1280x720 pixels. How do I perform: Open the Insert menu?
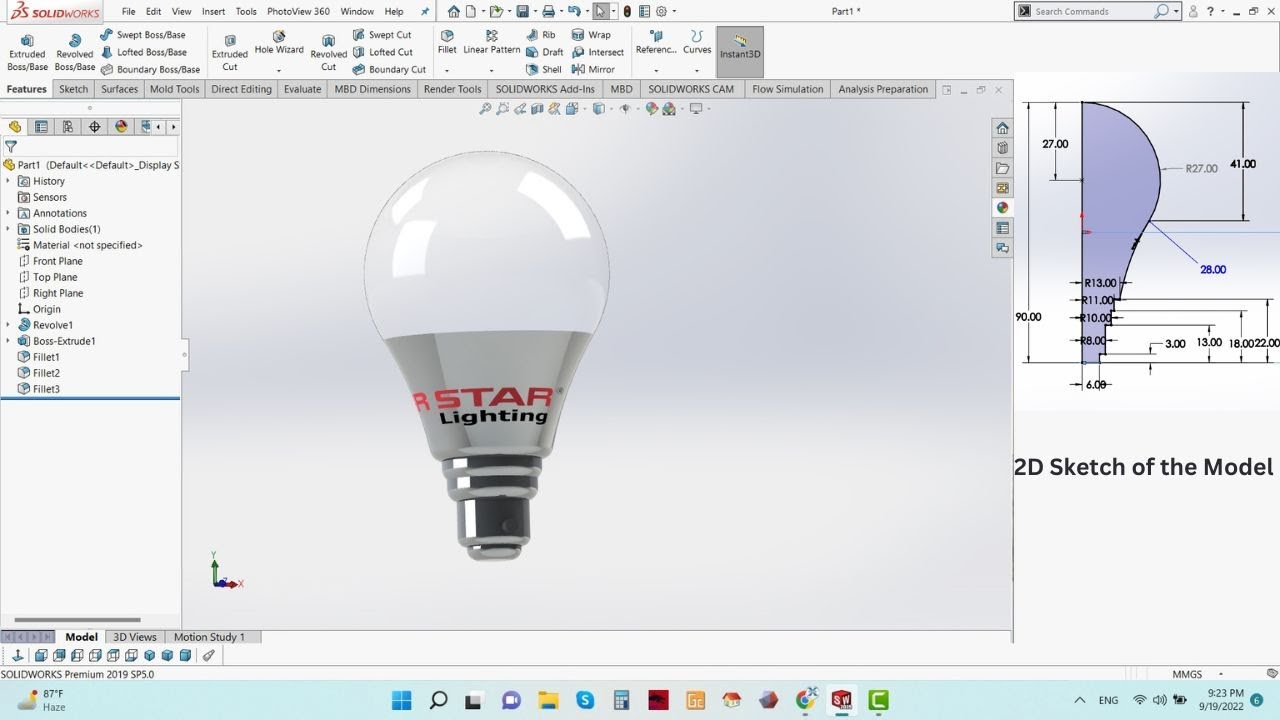click(213, 11)
